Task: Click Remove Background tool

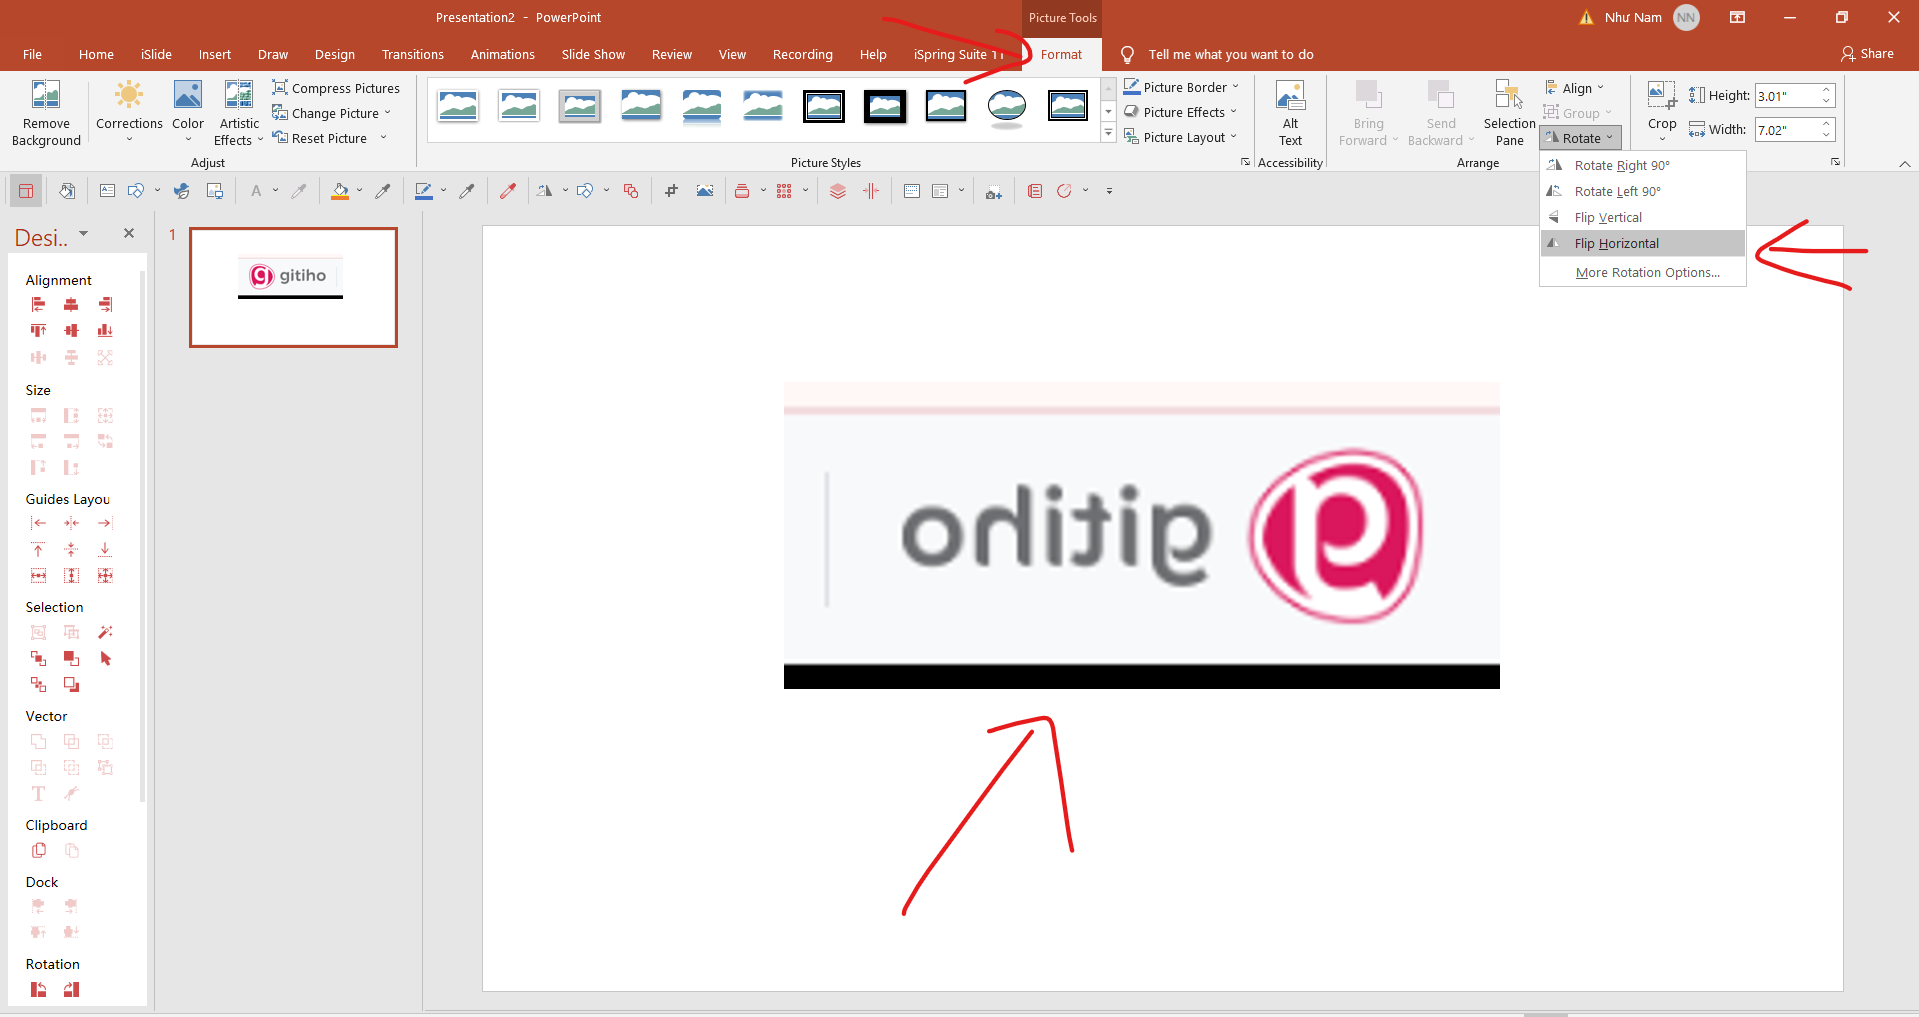Action: [46, 114]
